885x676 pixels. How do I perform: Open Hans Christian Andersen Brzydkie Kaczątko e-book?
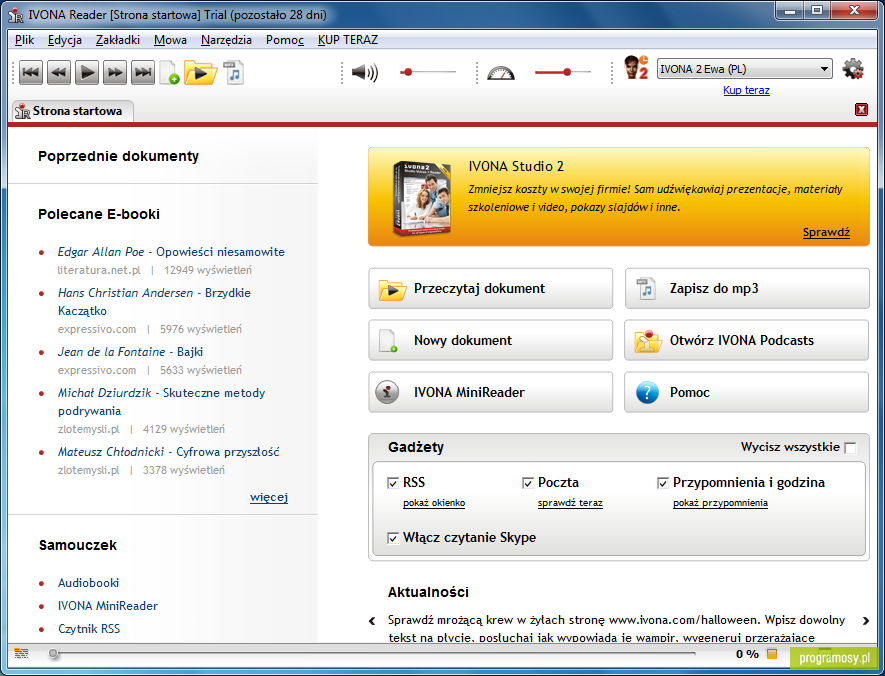point(154,301)
